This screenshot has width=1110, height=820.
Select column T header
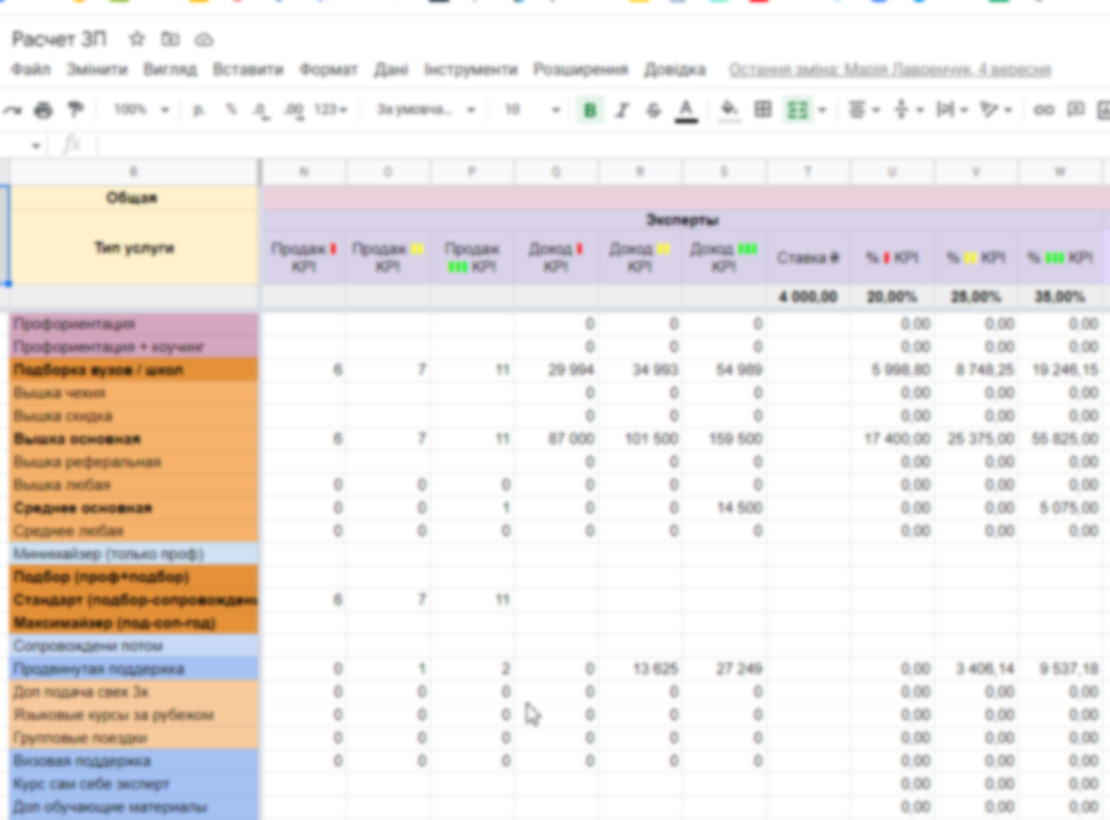pyautogui.click(x=808, y=171)
